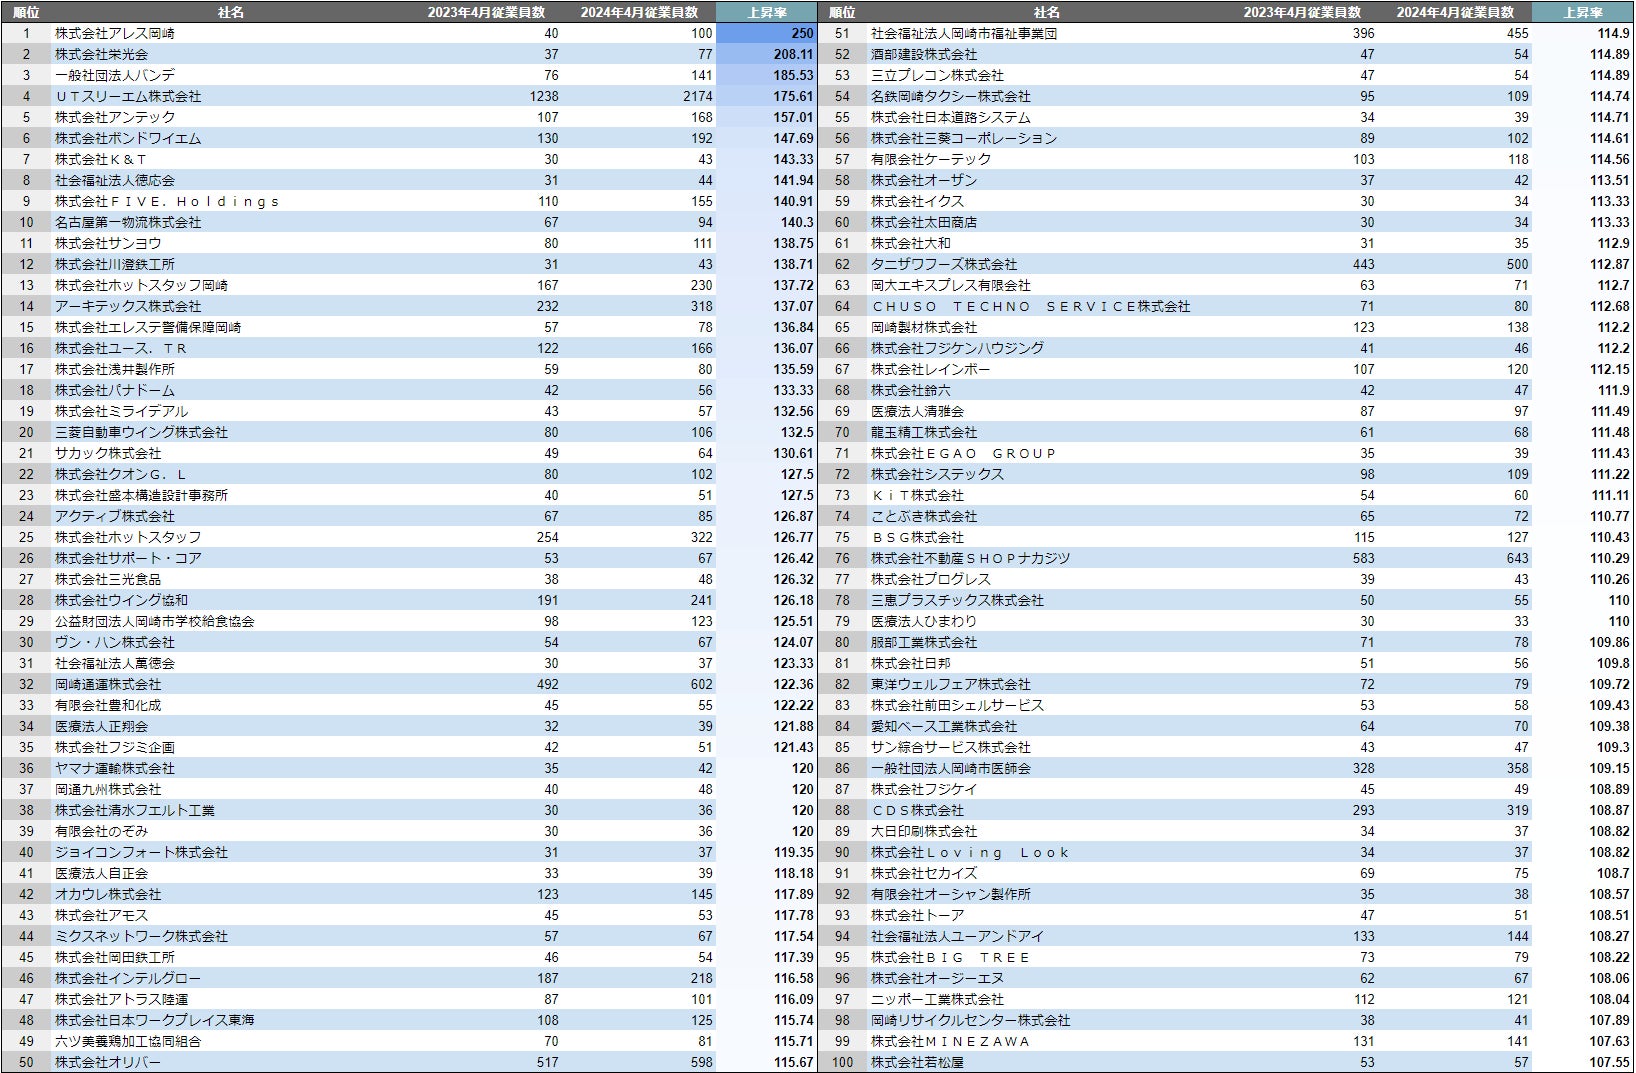Click 株式会社サポート・コア cell
This screenshot has width=1636, height=1073.
tap(128, 558)
